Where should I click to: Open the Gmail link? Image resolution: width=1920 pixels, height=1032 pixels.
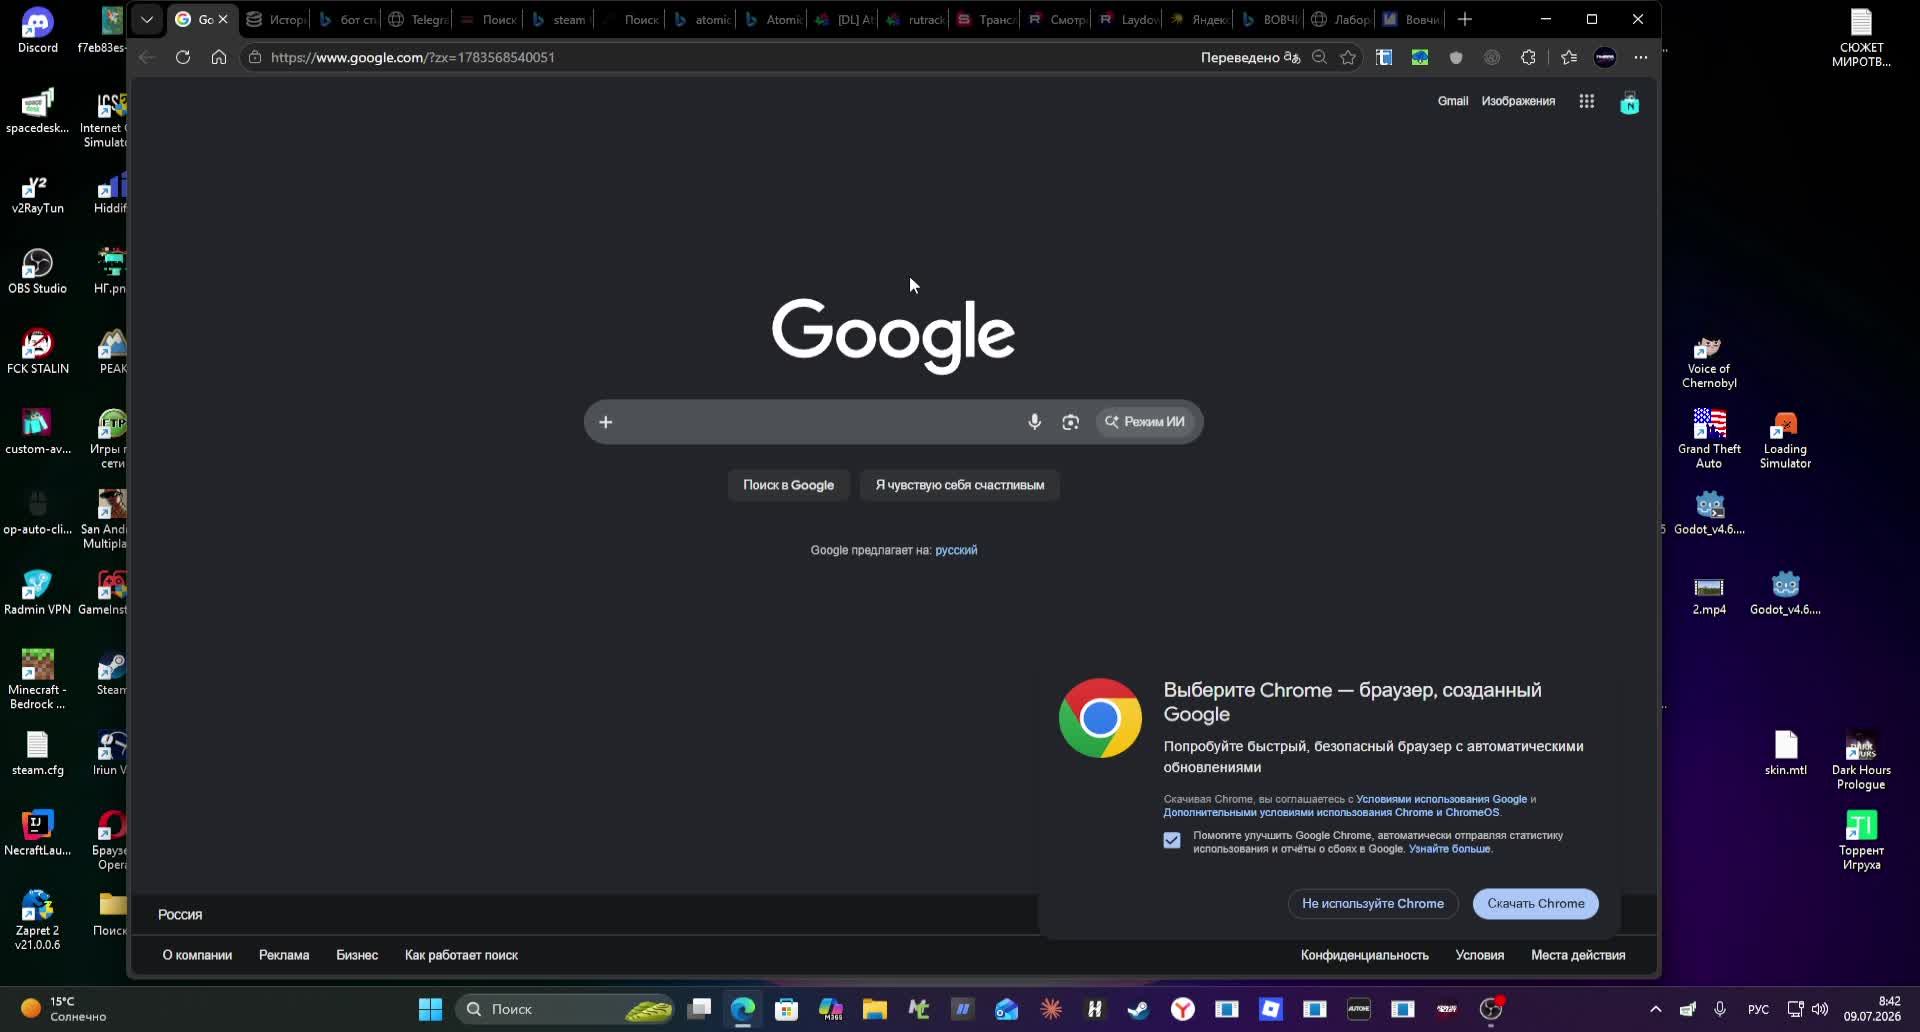coord(1452,101)
